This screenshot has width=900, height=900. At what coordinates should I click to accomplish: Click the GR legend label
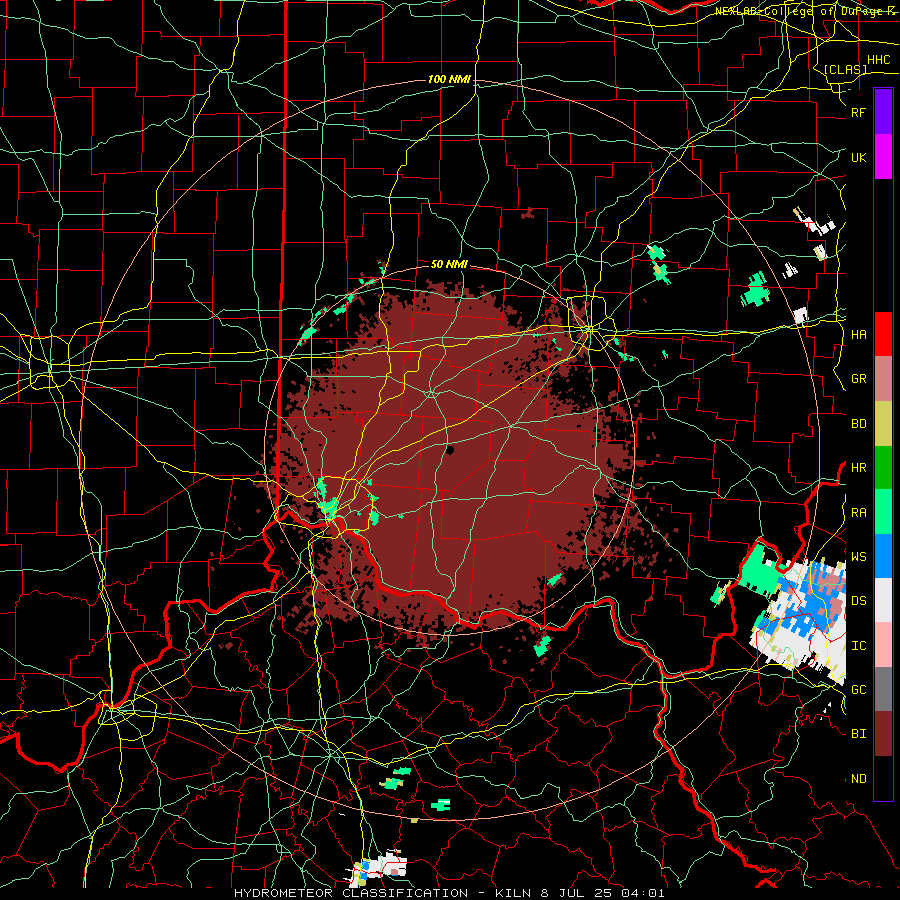tap(858, 379)
